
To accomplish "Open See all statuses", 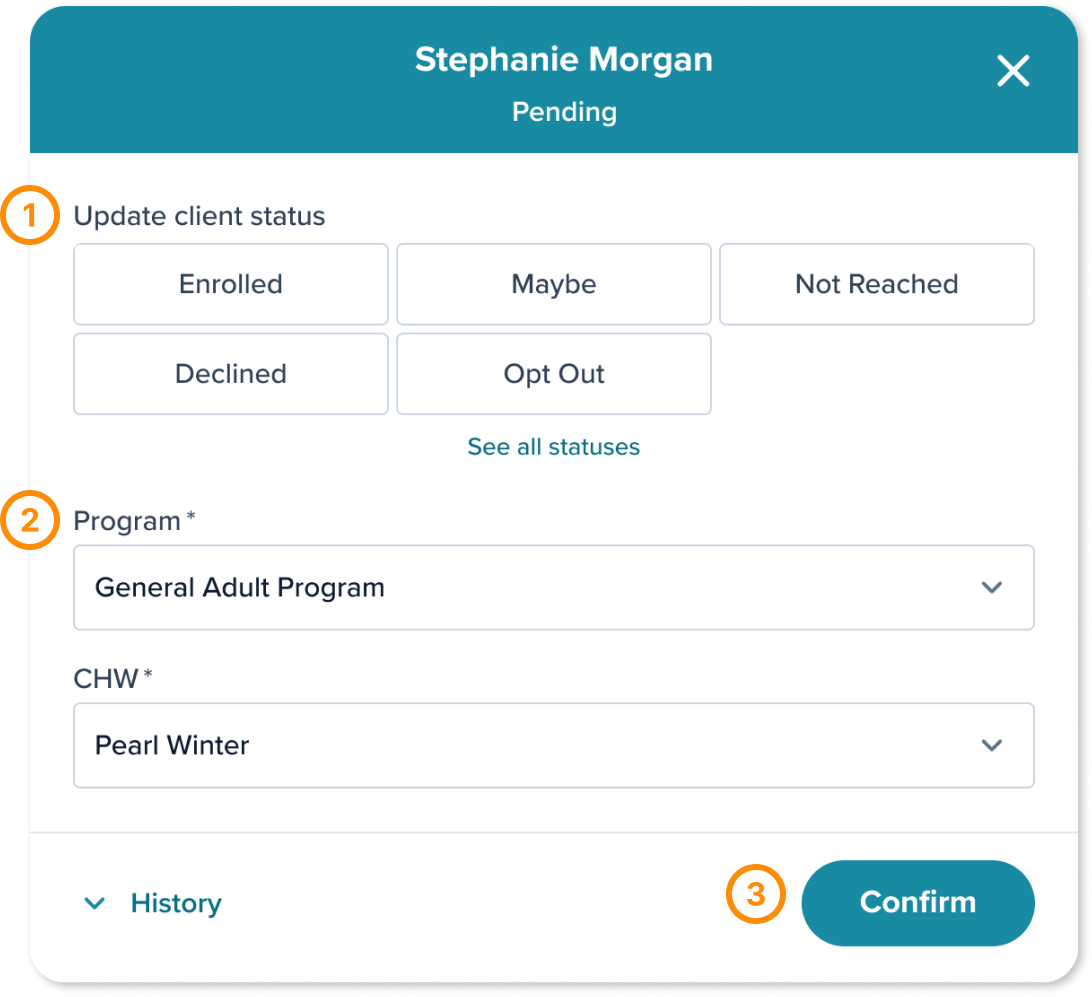I will (x=553, y=447).
